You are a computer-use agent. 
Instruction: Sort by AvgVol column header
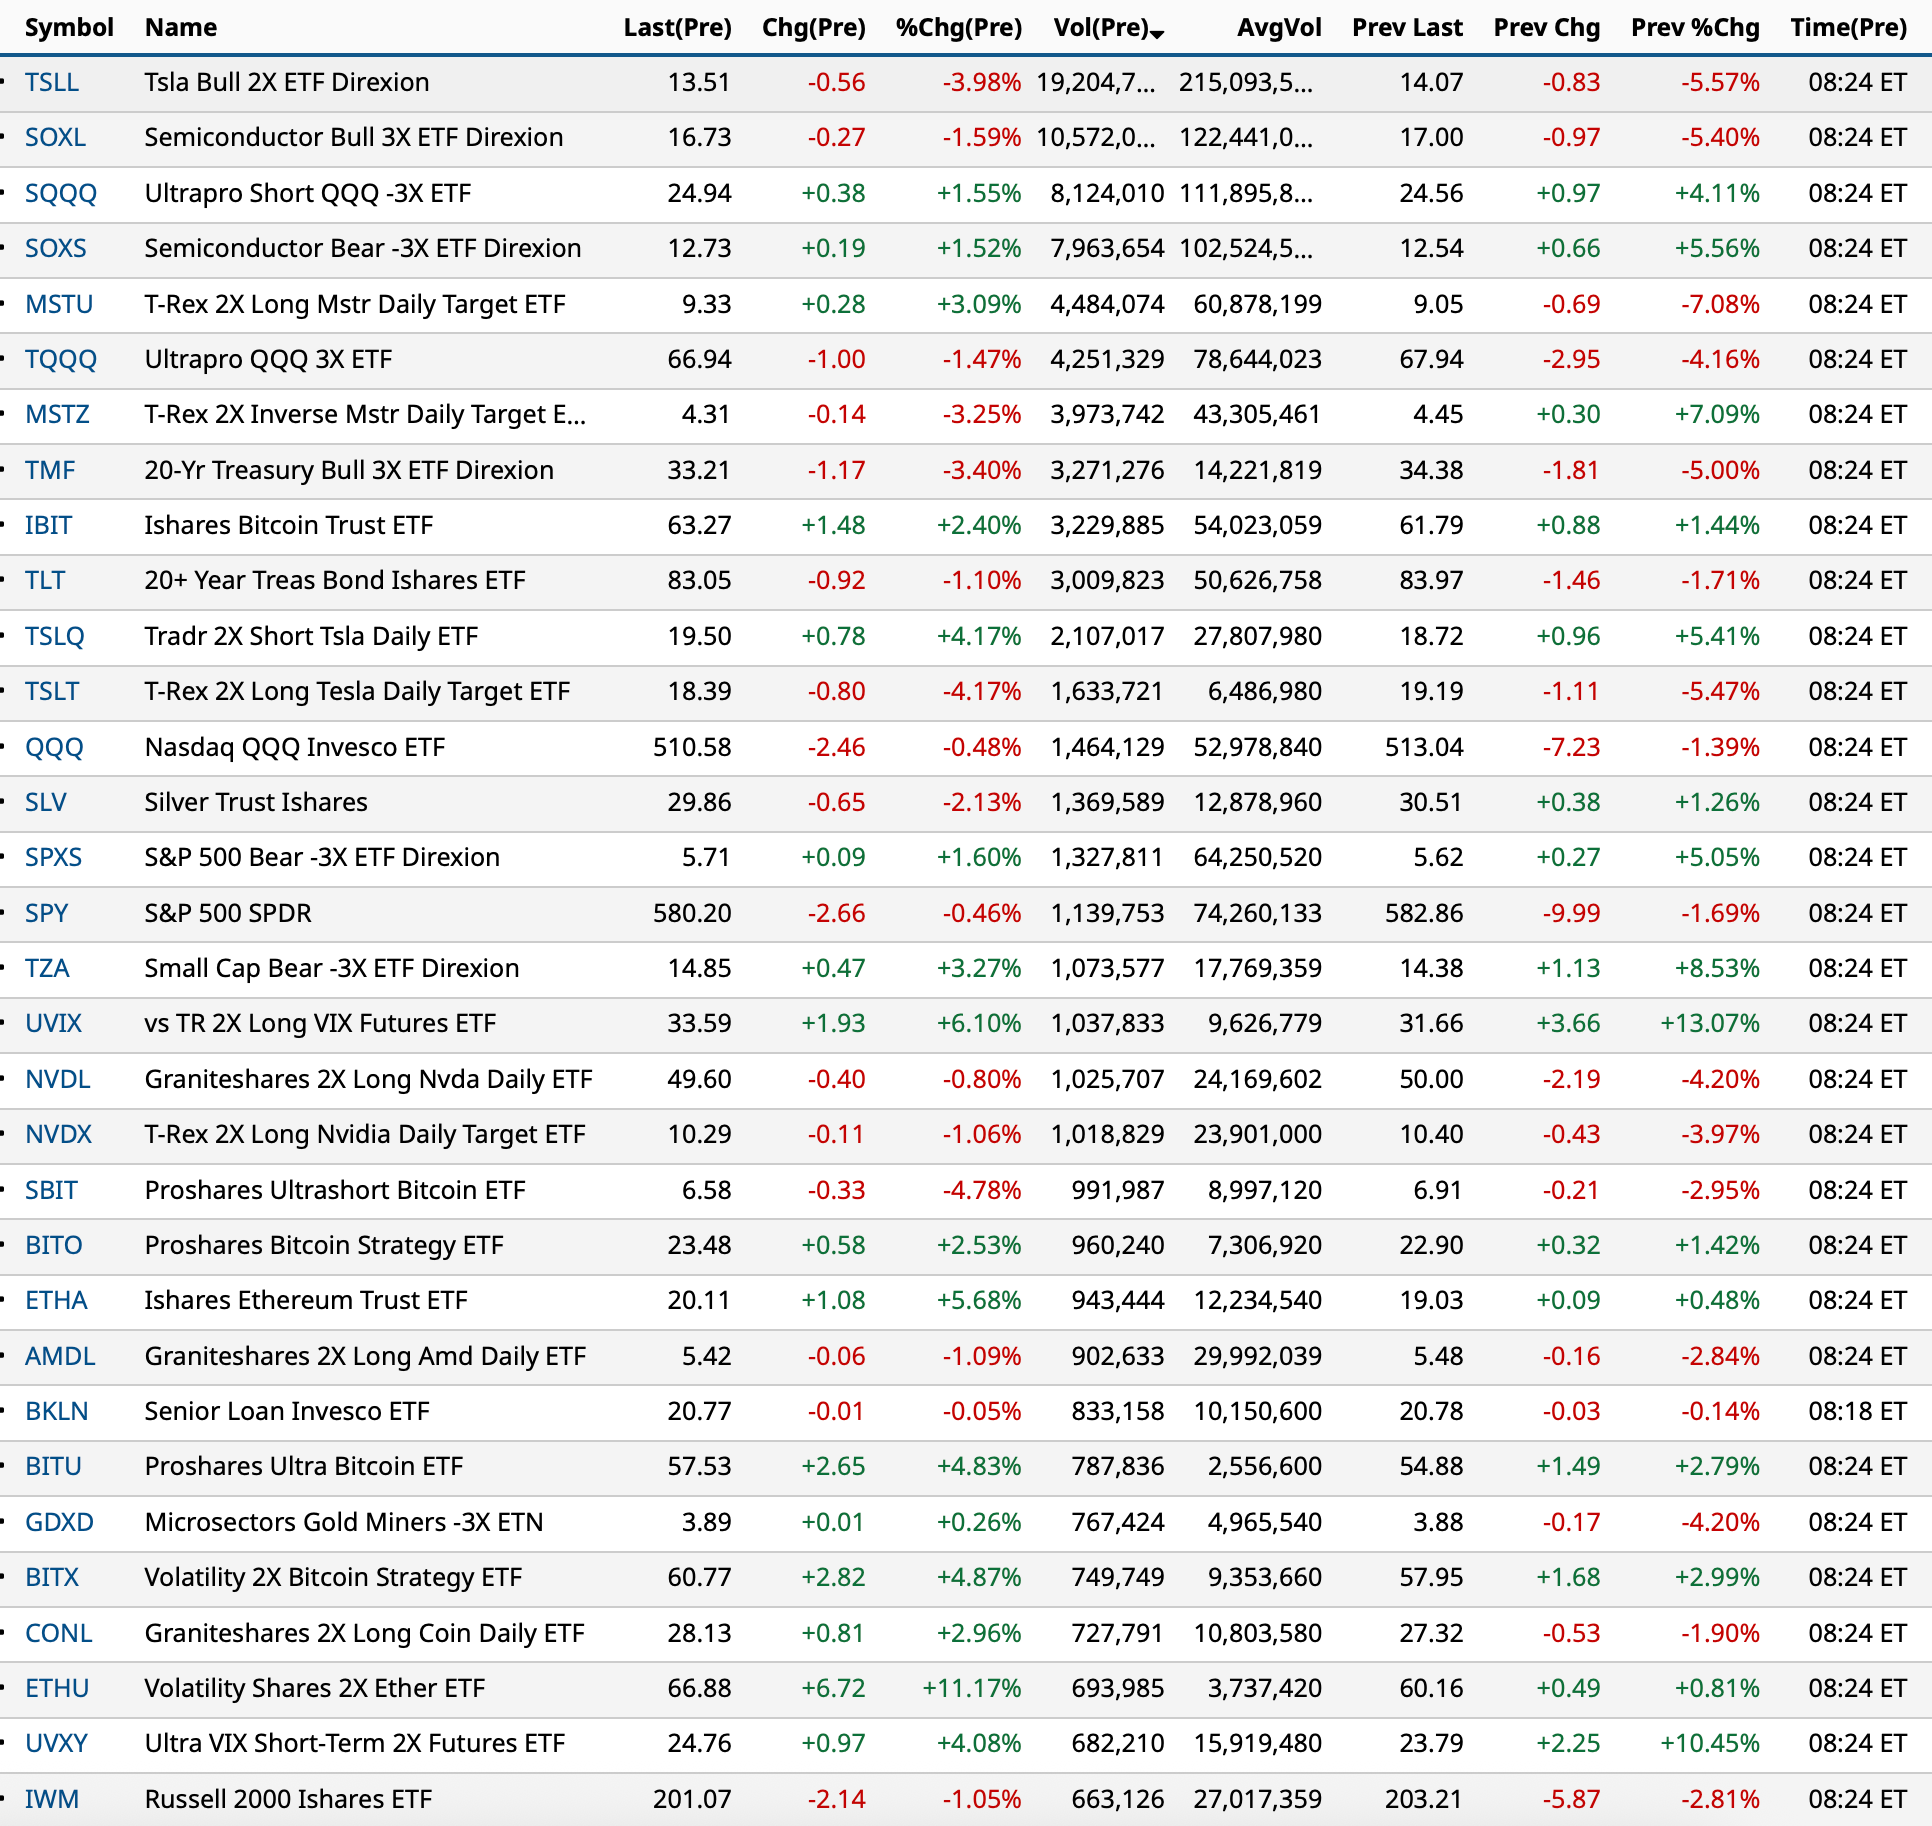click(1278, 27)
